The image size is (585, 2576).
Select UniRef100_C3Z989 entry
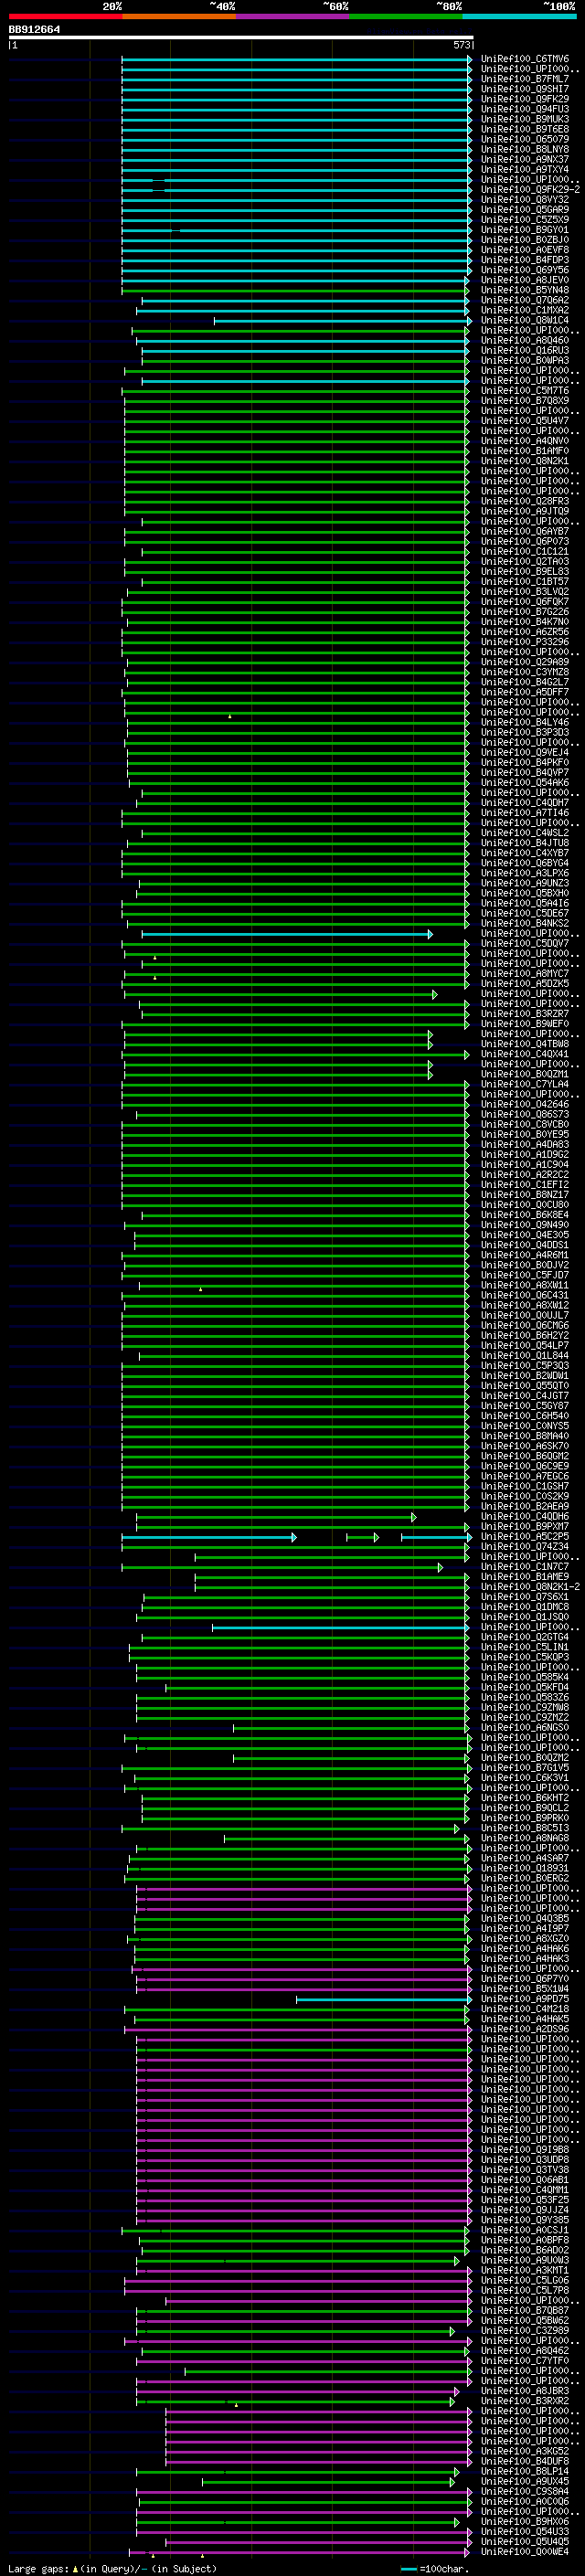point(524,2330)
